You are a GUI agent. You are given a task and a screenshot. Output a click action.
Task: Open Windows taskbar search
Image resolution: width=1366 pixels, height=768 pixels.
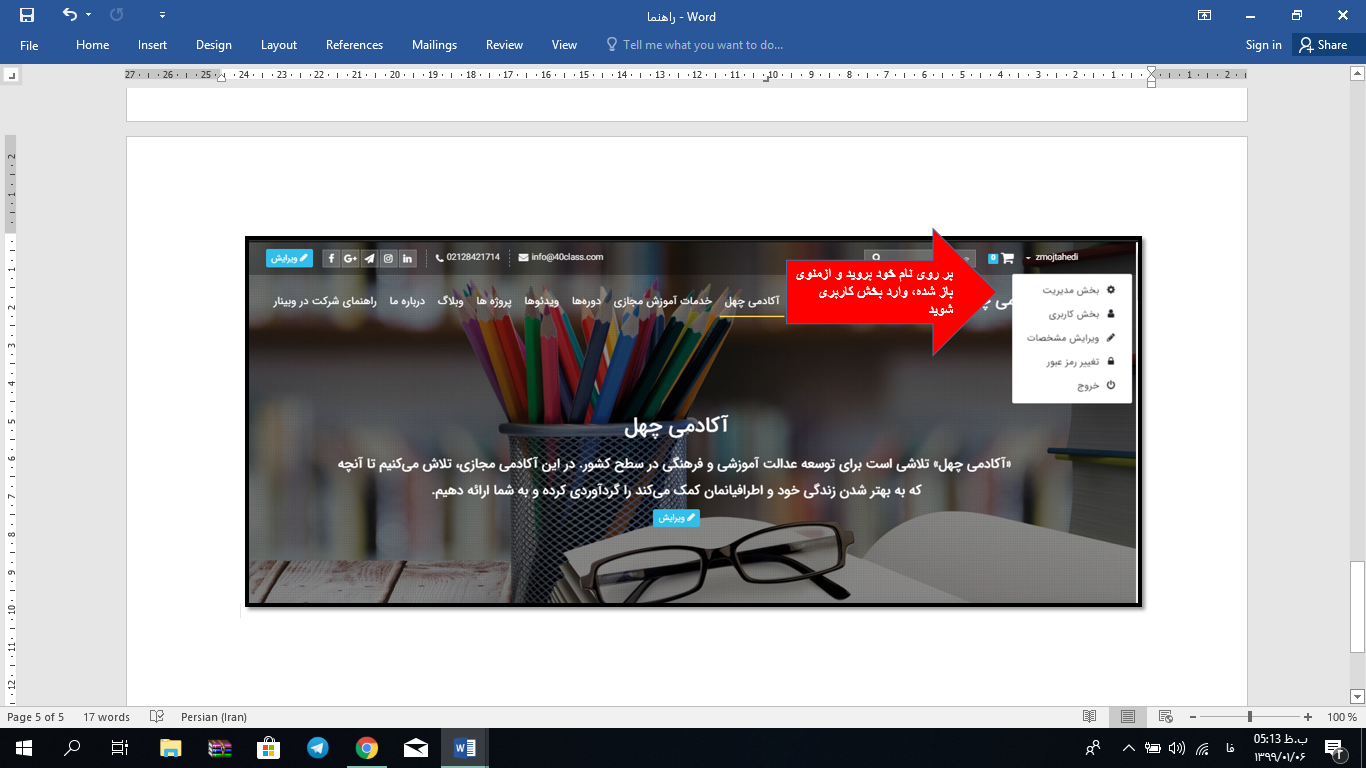click(x=72, y=748)
